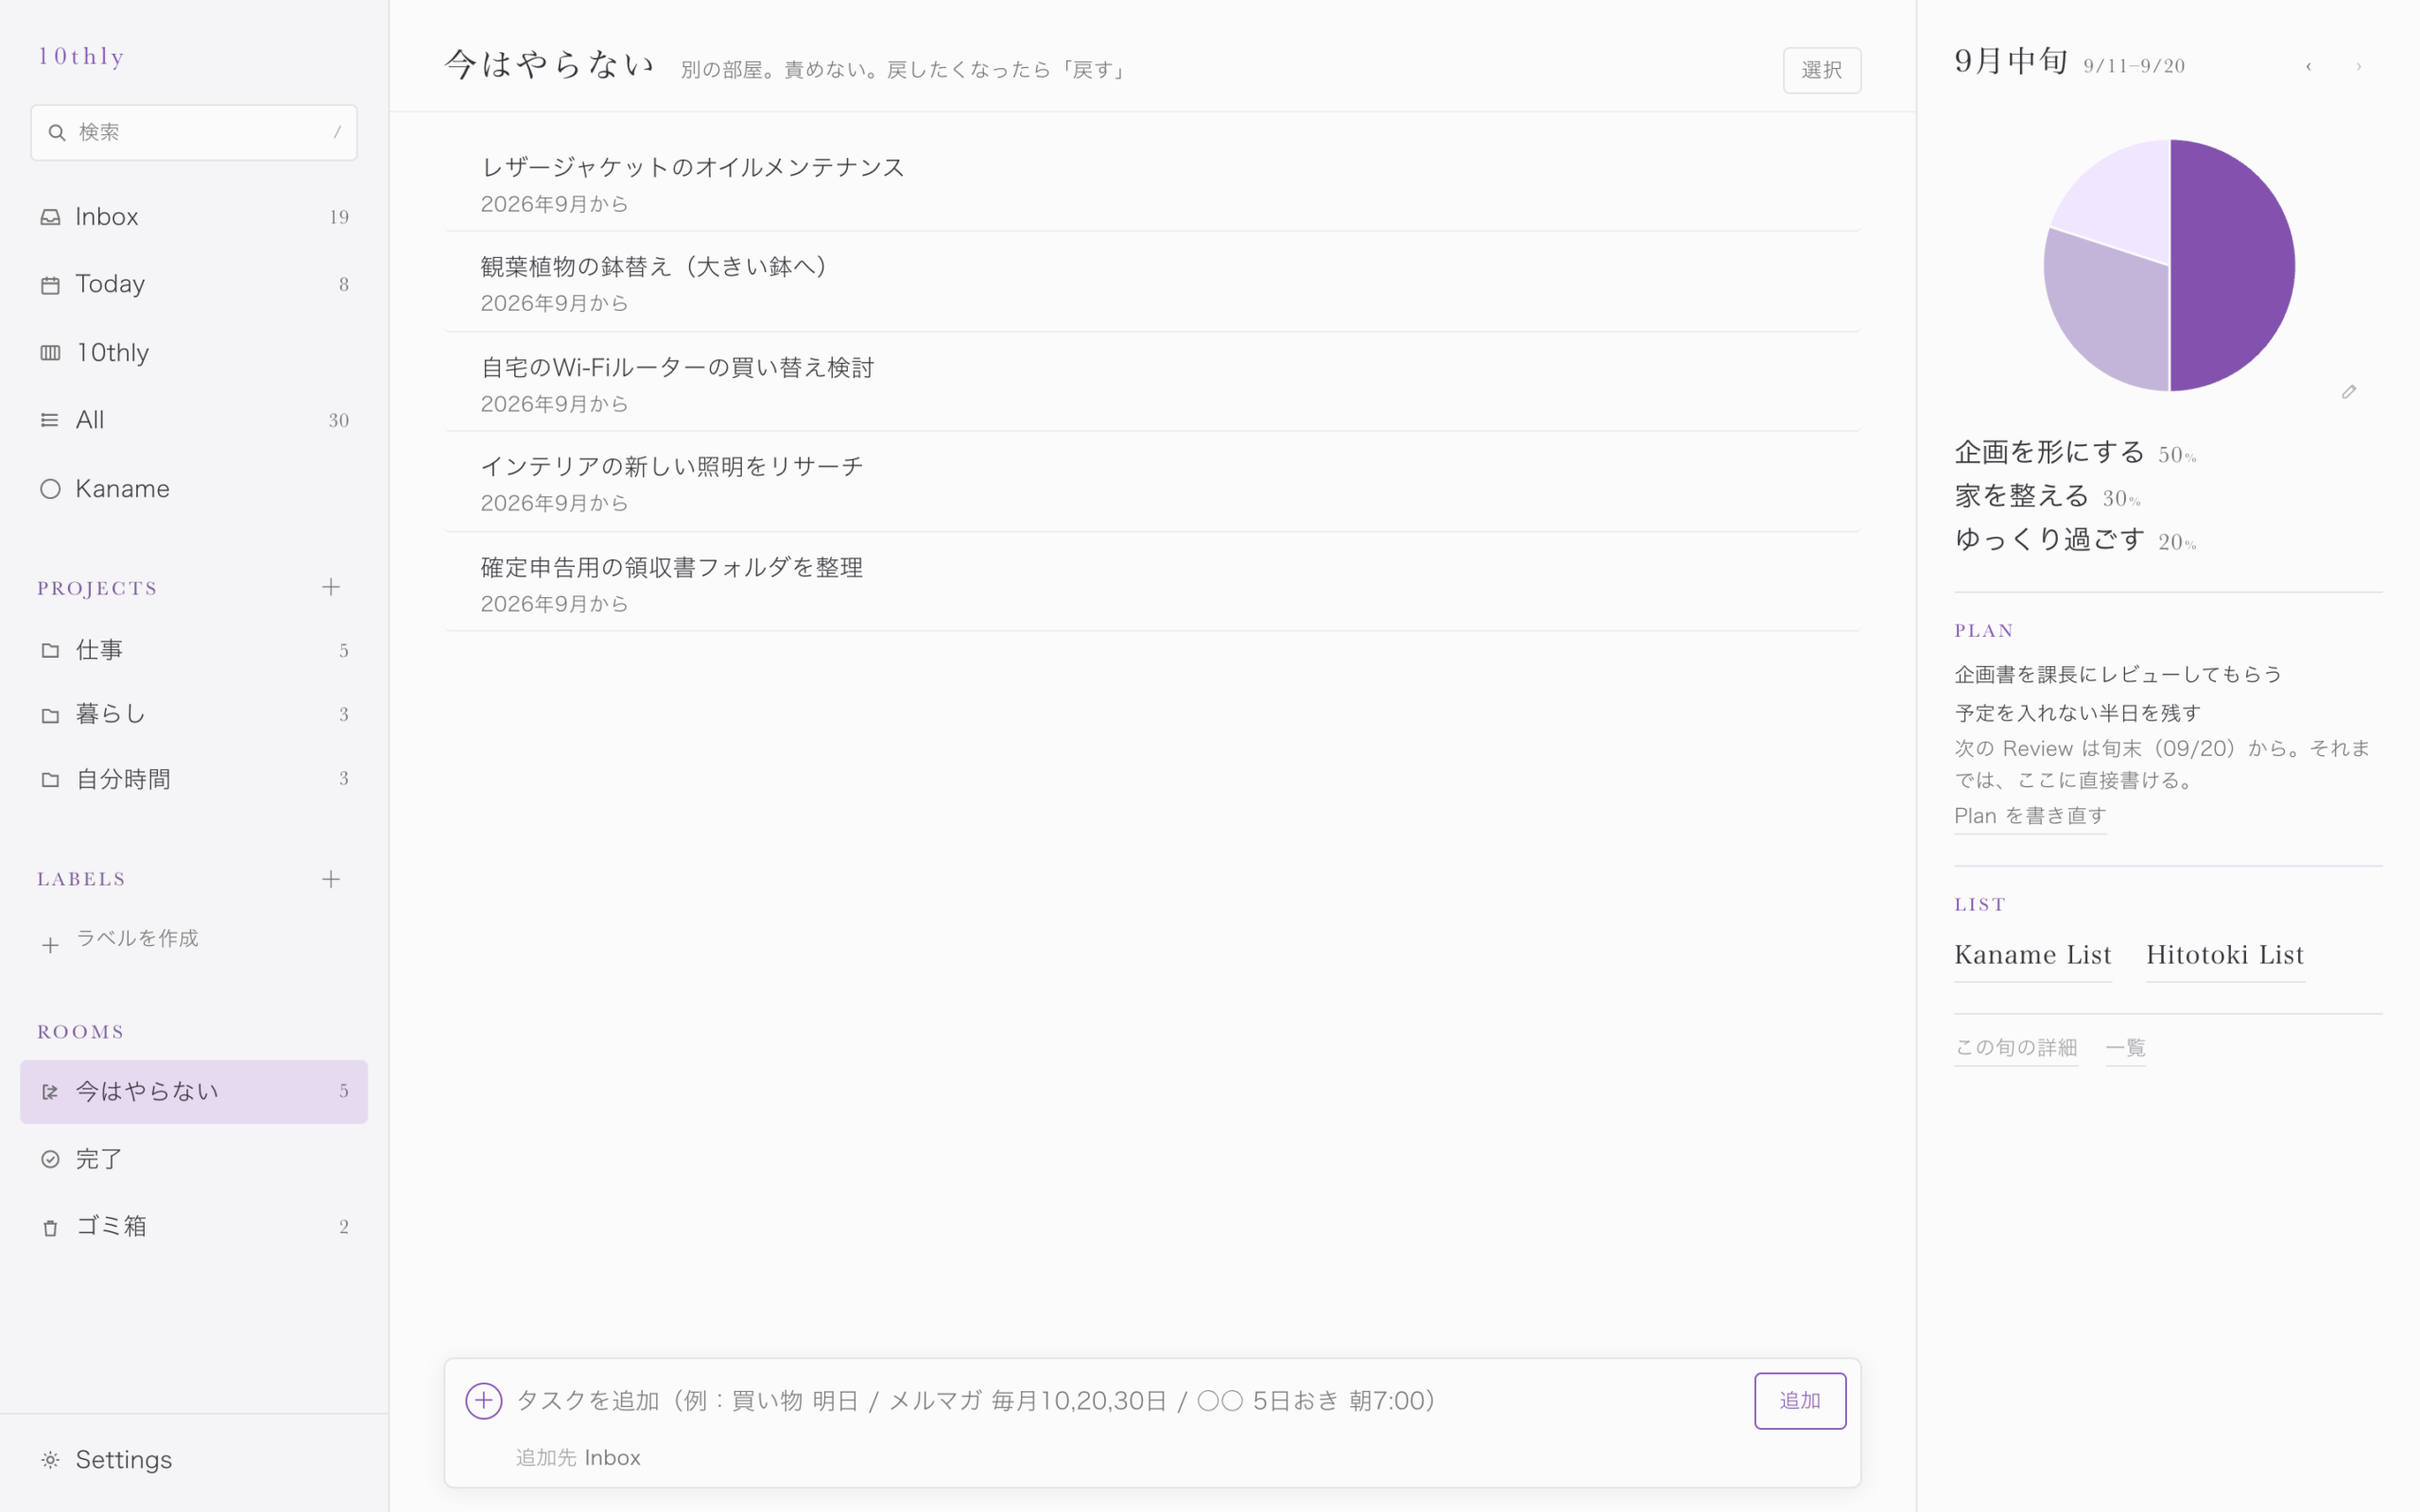Open the 完了 room
2420x1512 pixels.
point(194,1159)
